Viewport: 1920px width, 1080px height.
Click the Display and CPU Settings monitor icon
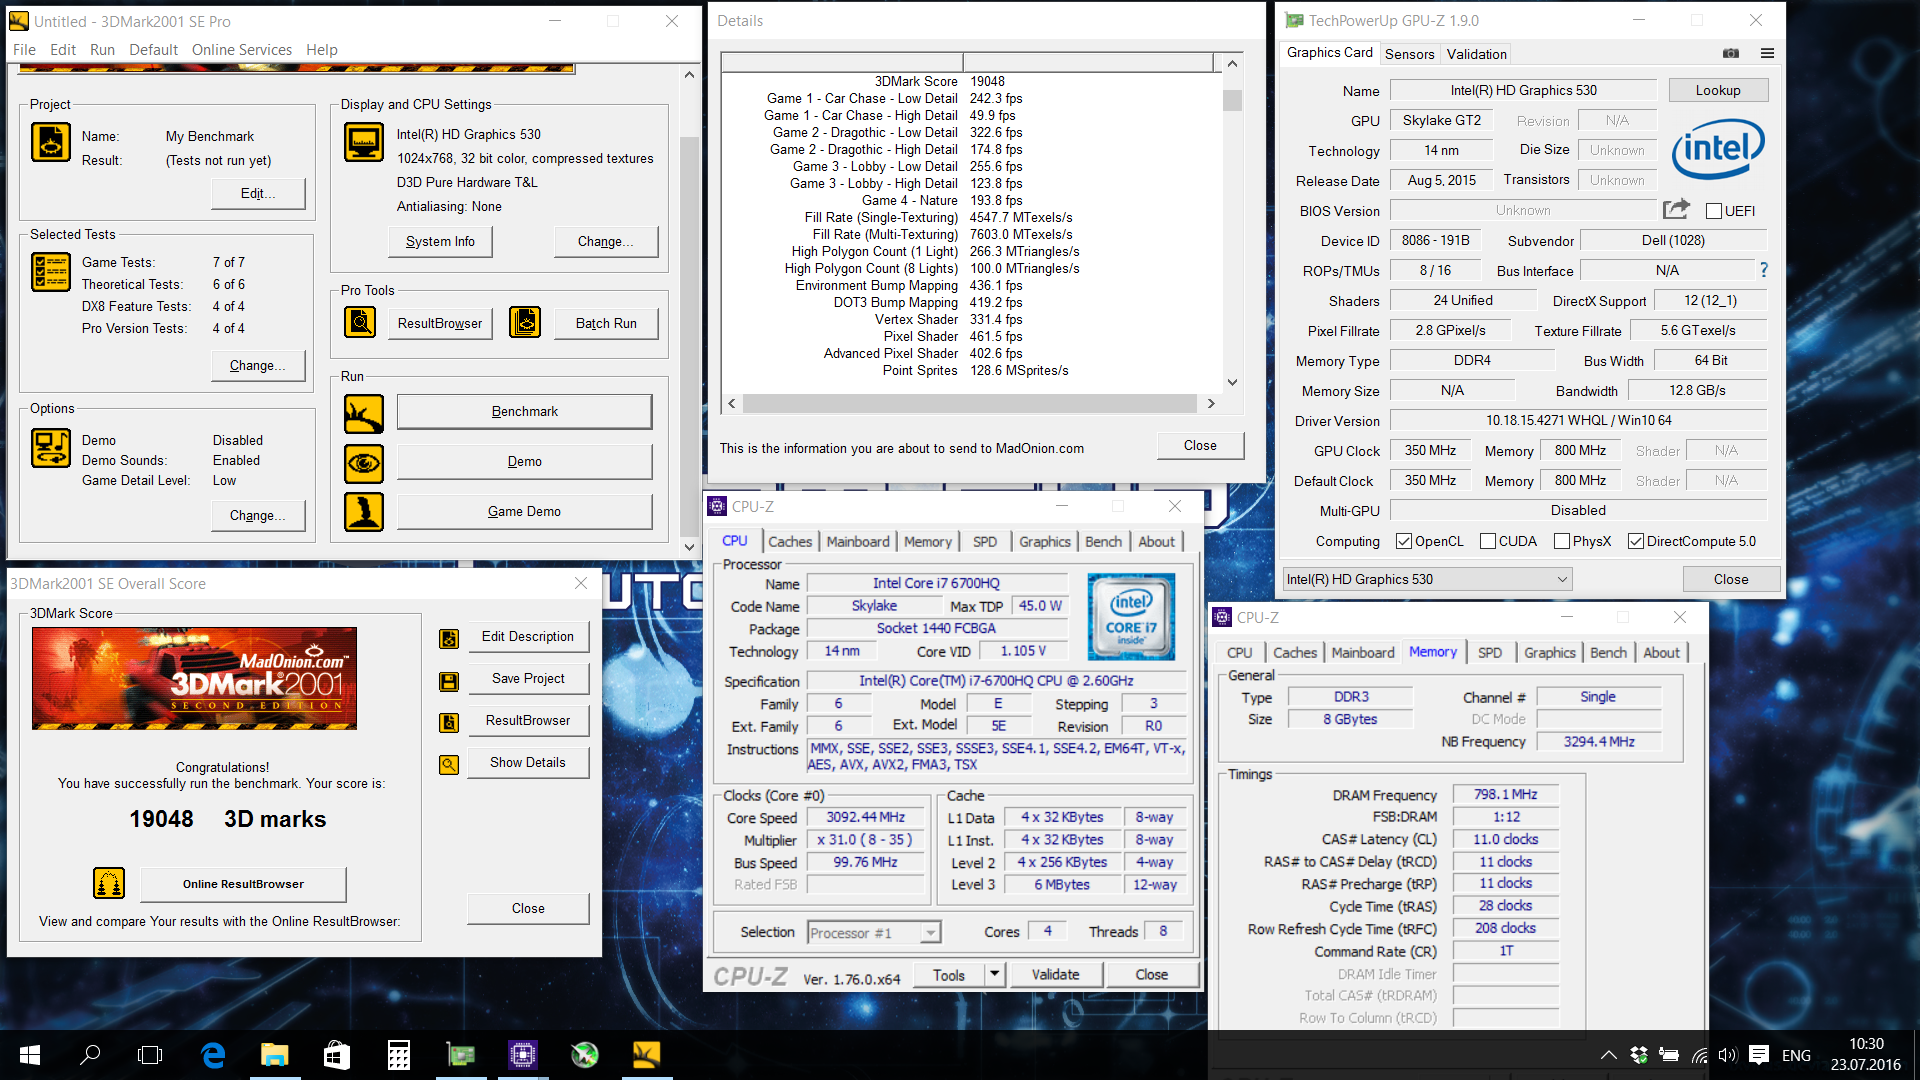click(364, 142)
